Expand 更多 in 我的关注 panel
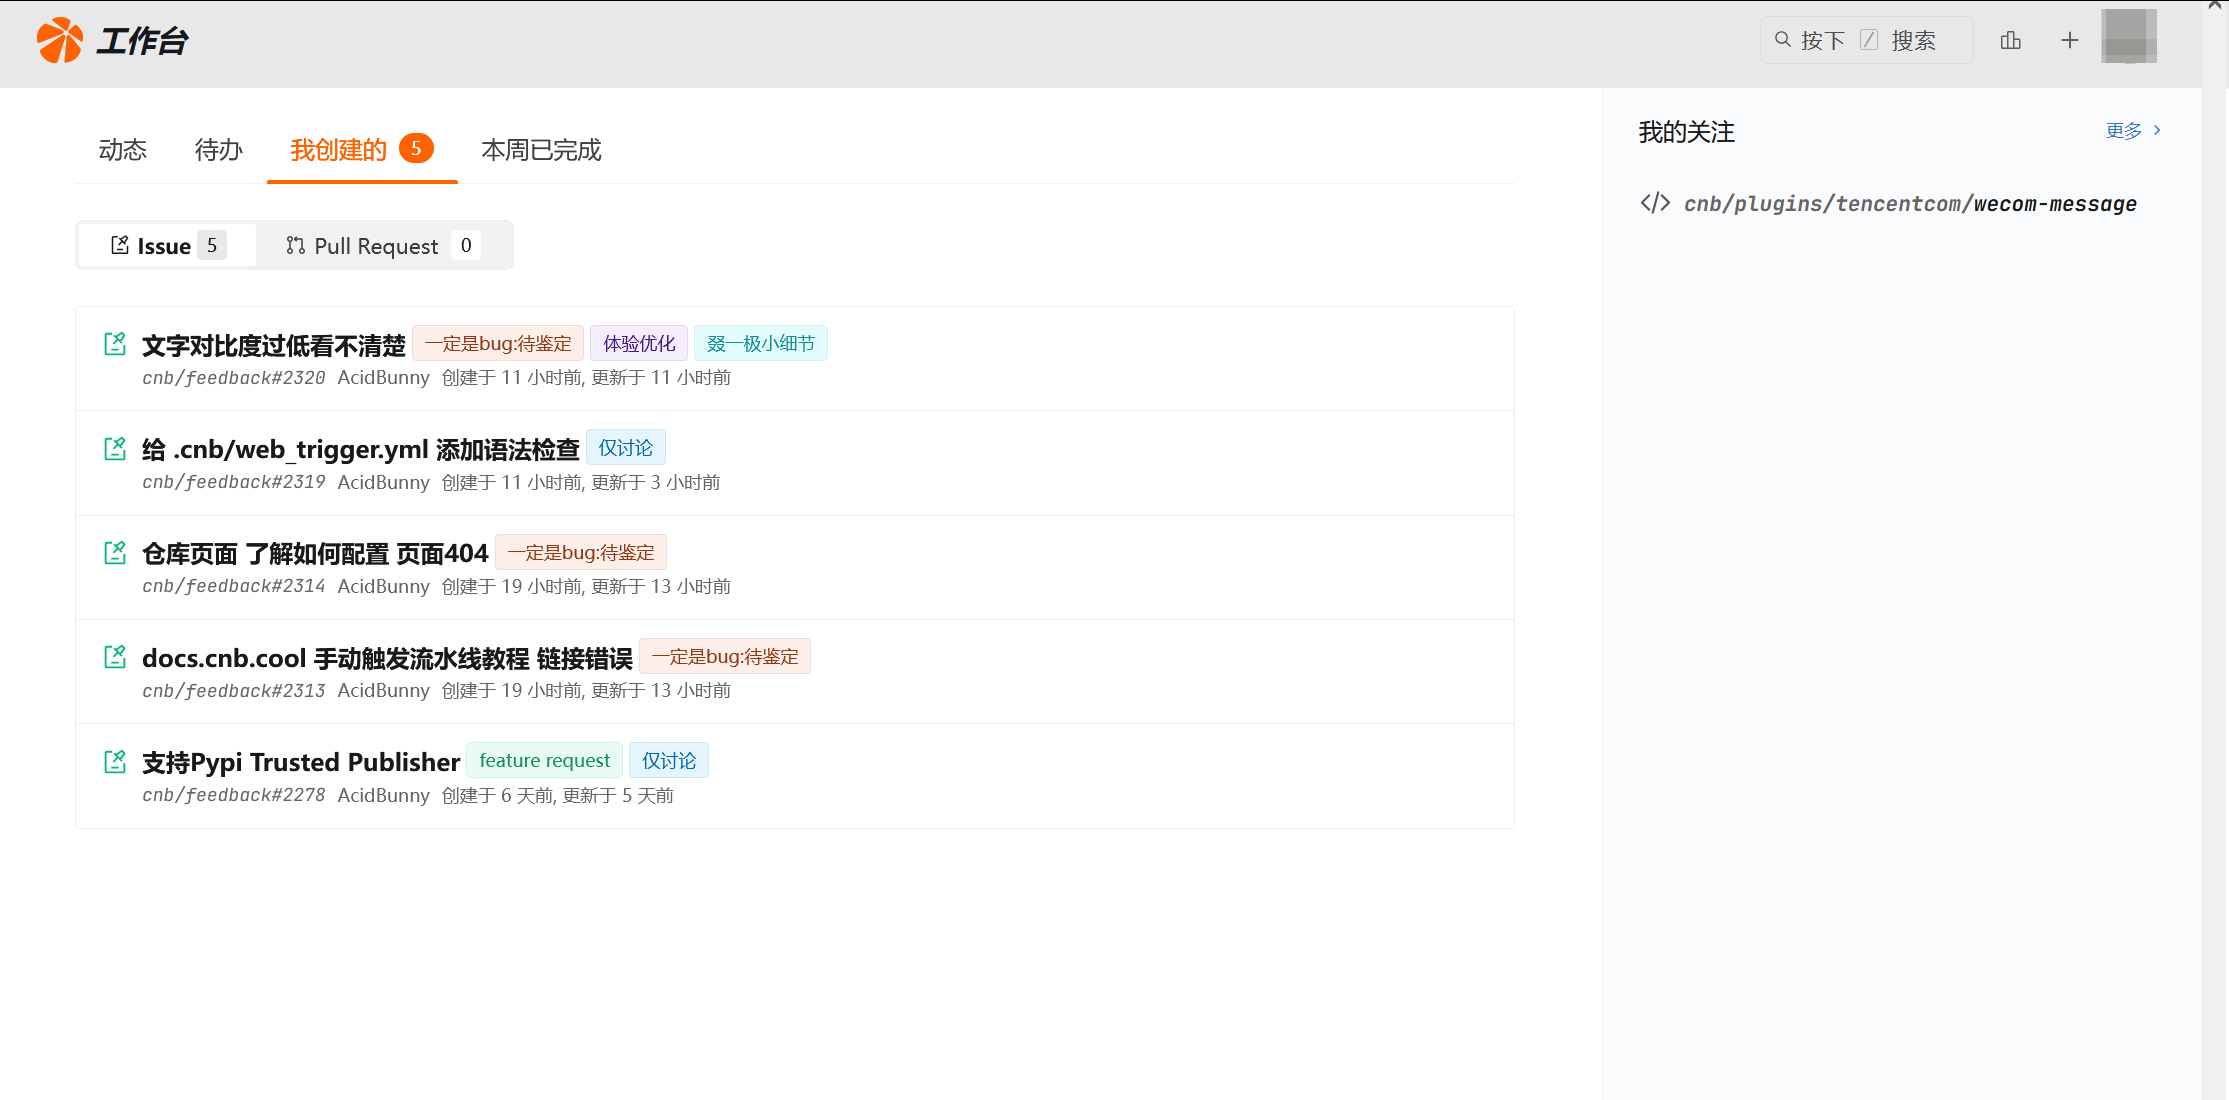The height and width of the screenshot is (1100, 2229). click(2123, 129)
